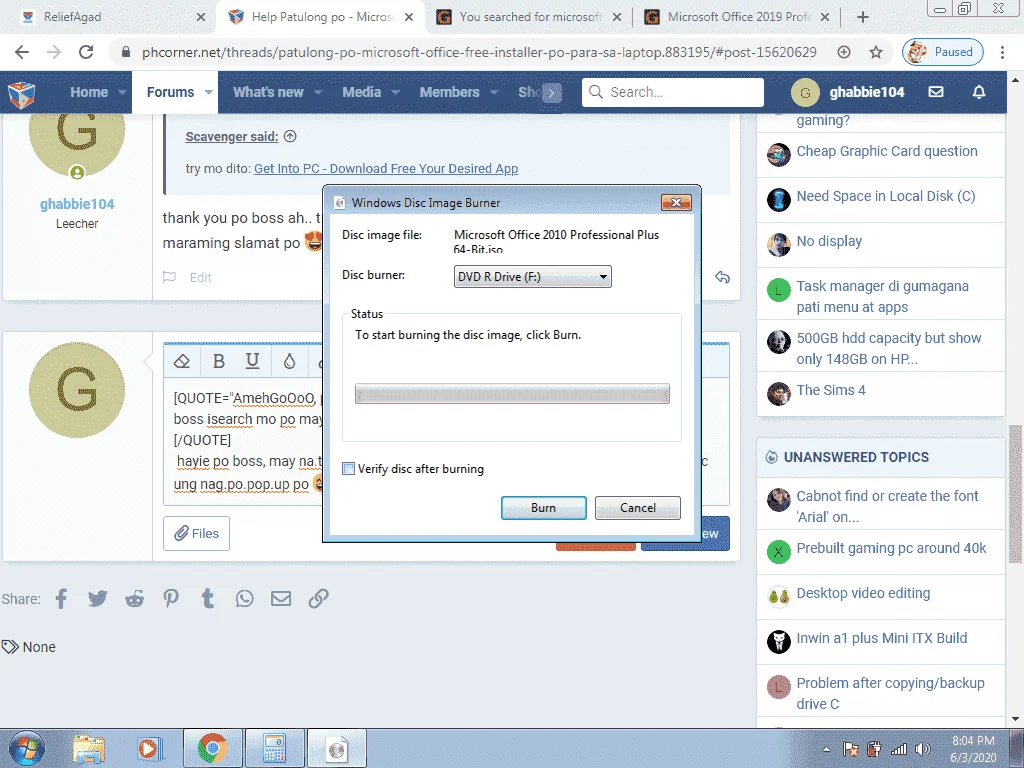Open the Home navigation item
The image size is (1024, 768).
pyautogui.click(x=89, y=93)
